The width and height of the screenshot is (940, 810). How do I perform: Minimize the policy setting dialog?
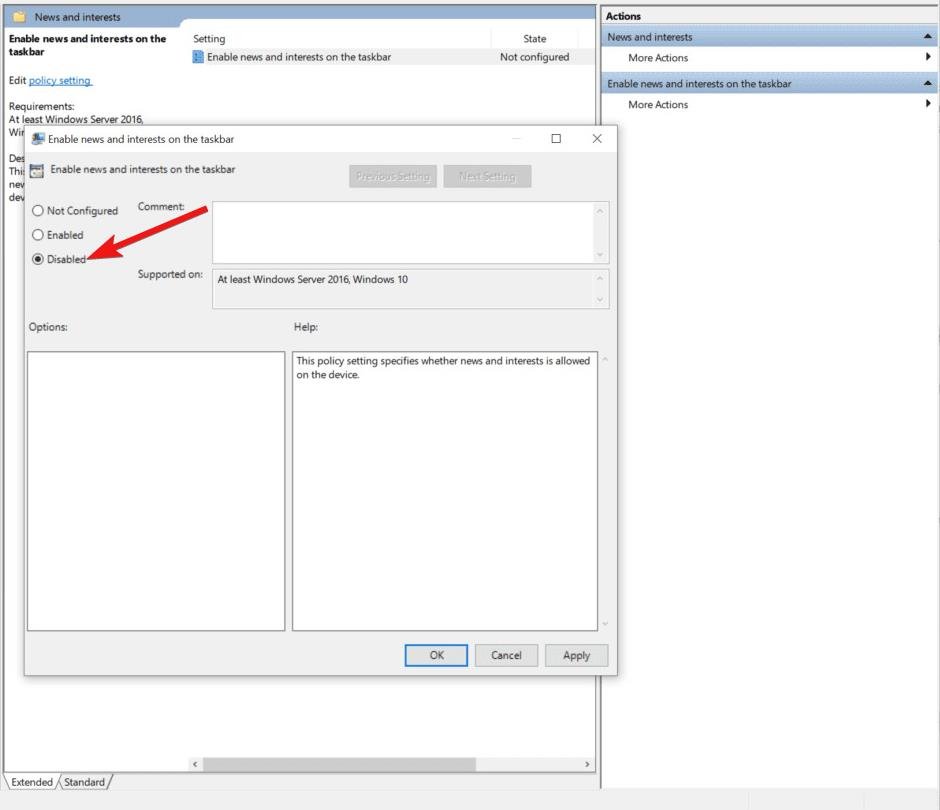click(x=516, y=138)
